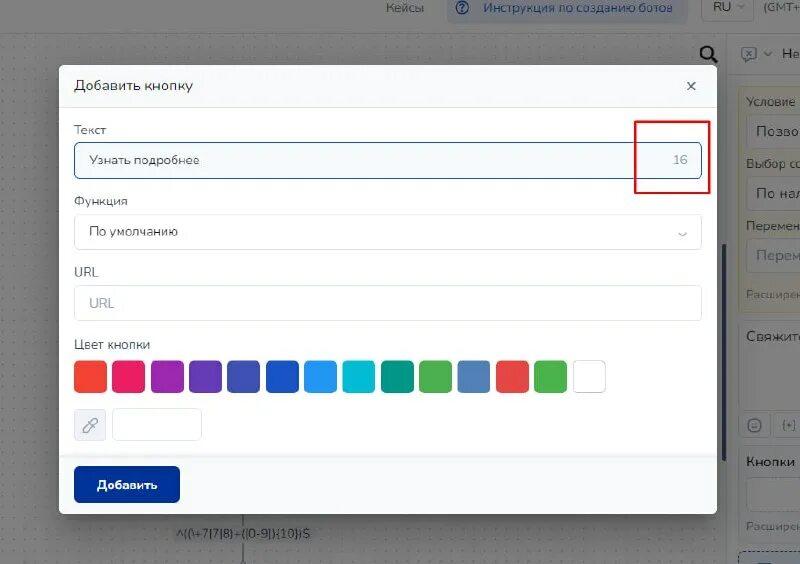Click the eyedropper color picker icon
800x564 pixels.
(90, 425)
